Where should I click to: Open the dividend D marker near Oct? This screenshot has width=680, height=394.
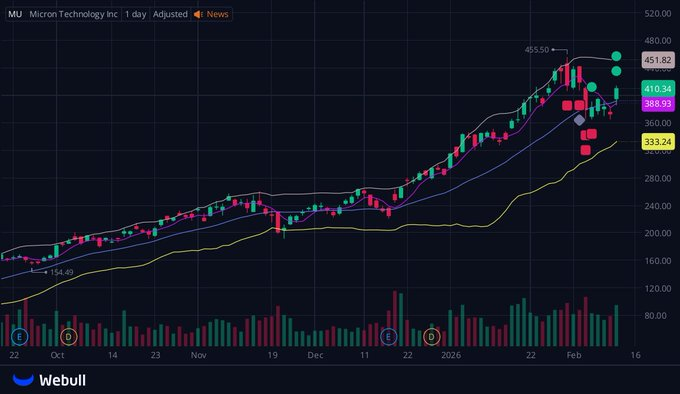pos(69,336)
